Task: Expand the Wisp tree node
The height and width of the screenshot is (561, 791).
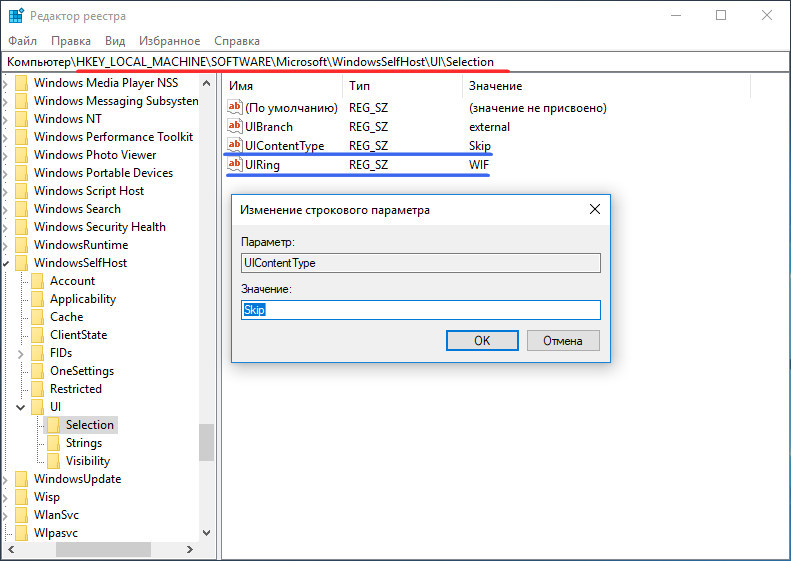Action: point(6,497)
